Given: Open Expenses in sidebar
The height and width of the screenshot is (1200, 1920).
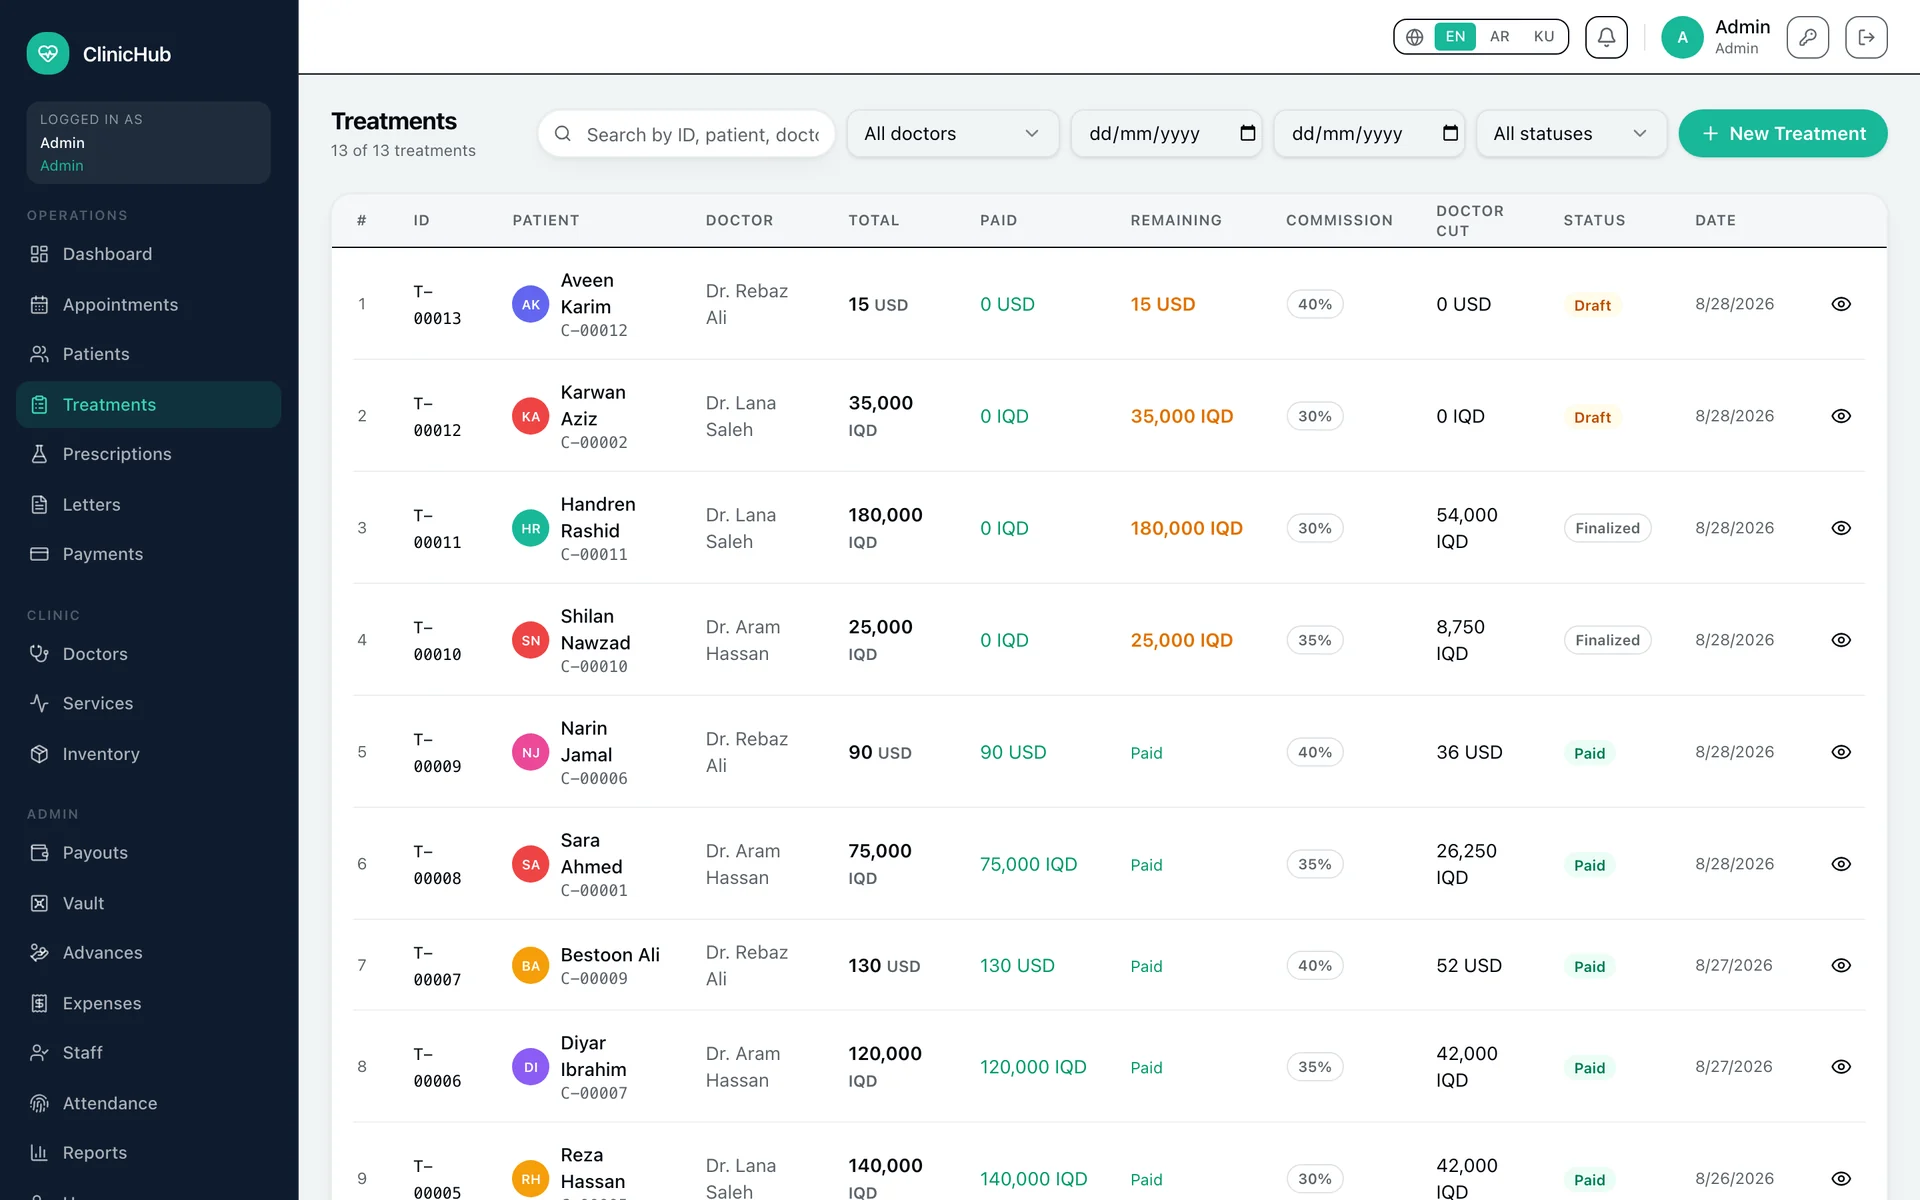Looking at the screenshot, I should click(148, 1003).
